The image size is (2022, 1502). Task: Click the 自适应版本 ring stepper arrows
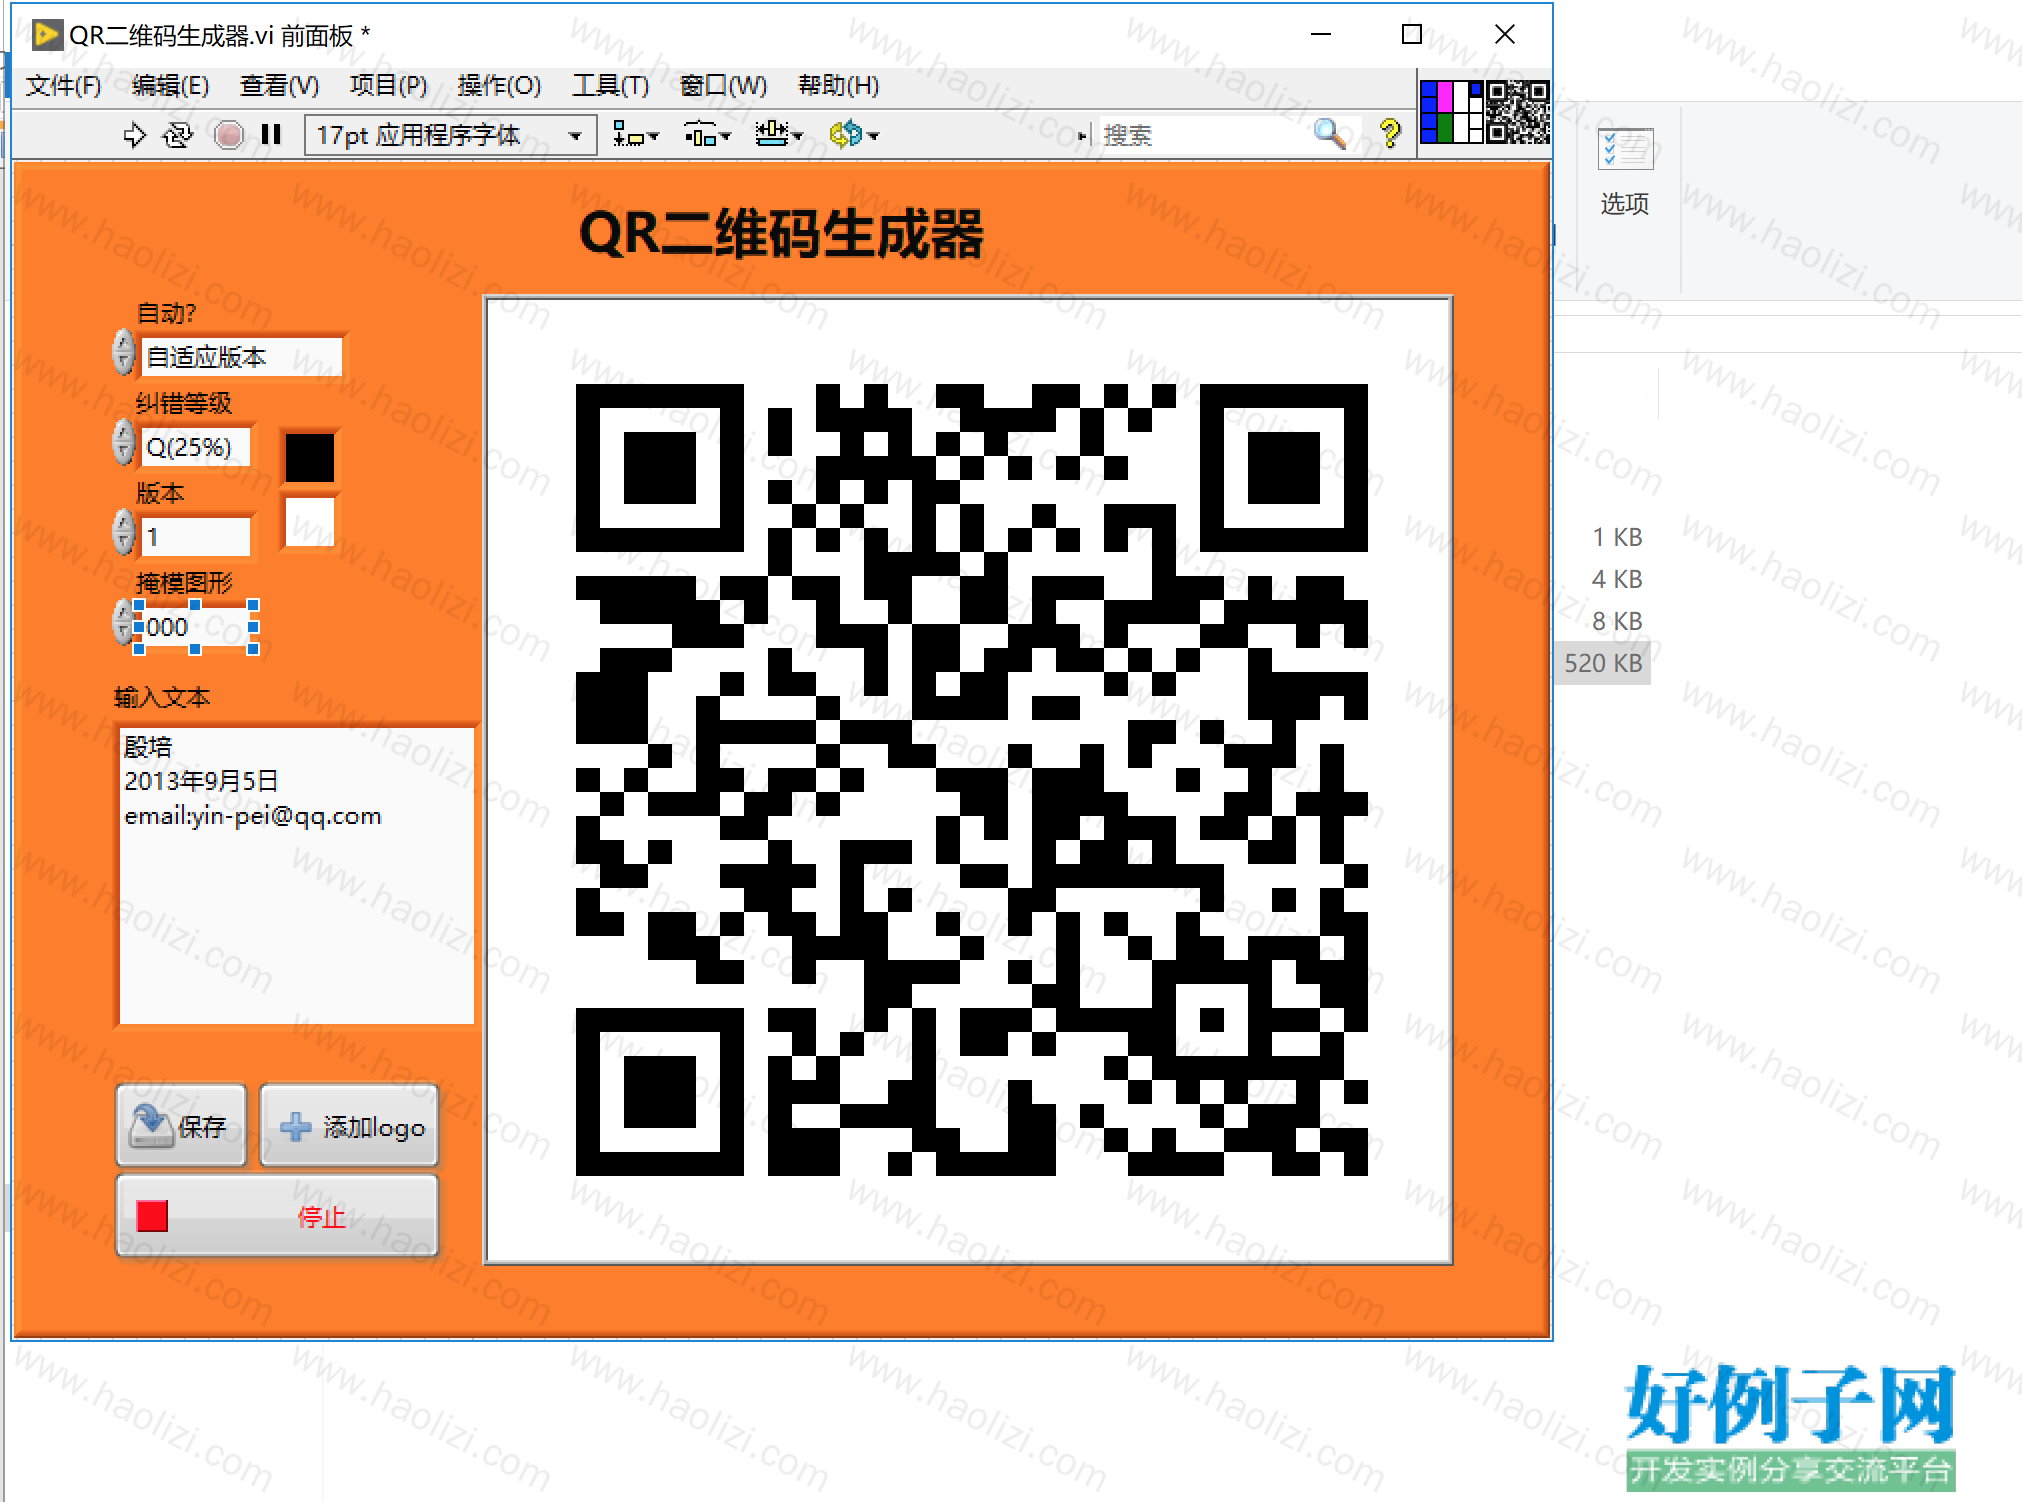point(123,352)
